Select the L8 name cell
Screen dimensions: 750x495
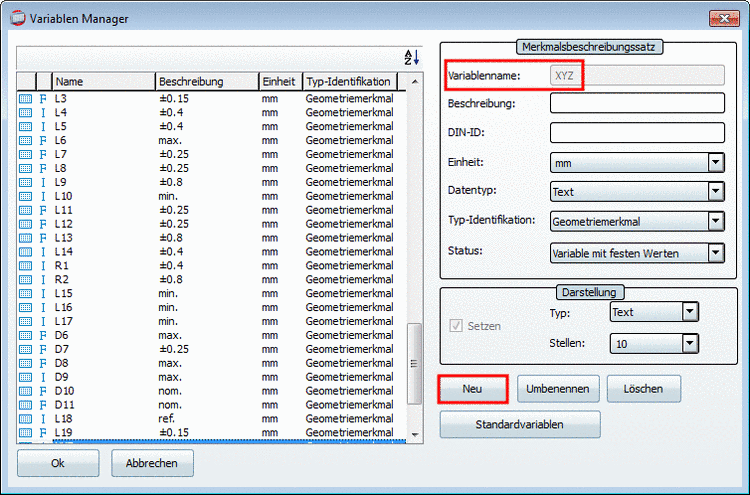click(x=61, y=168)
